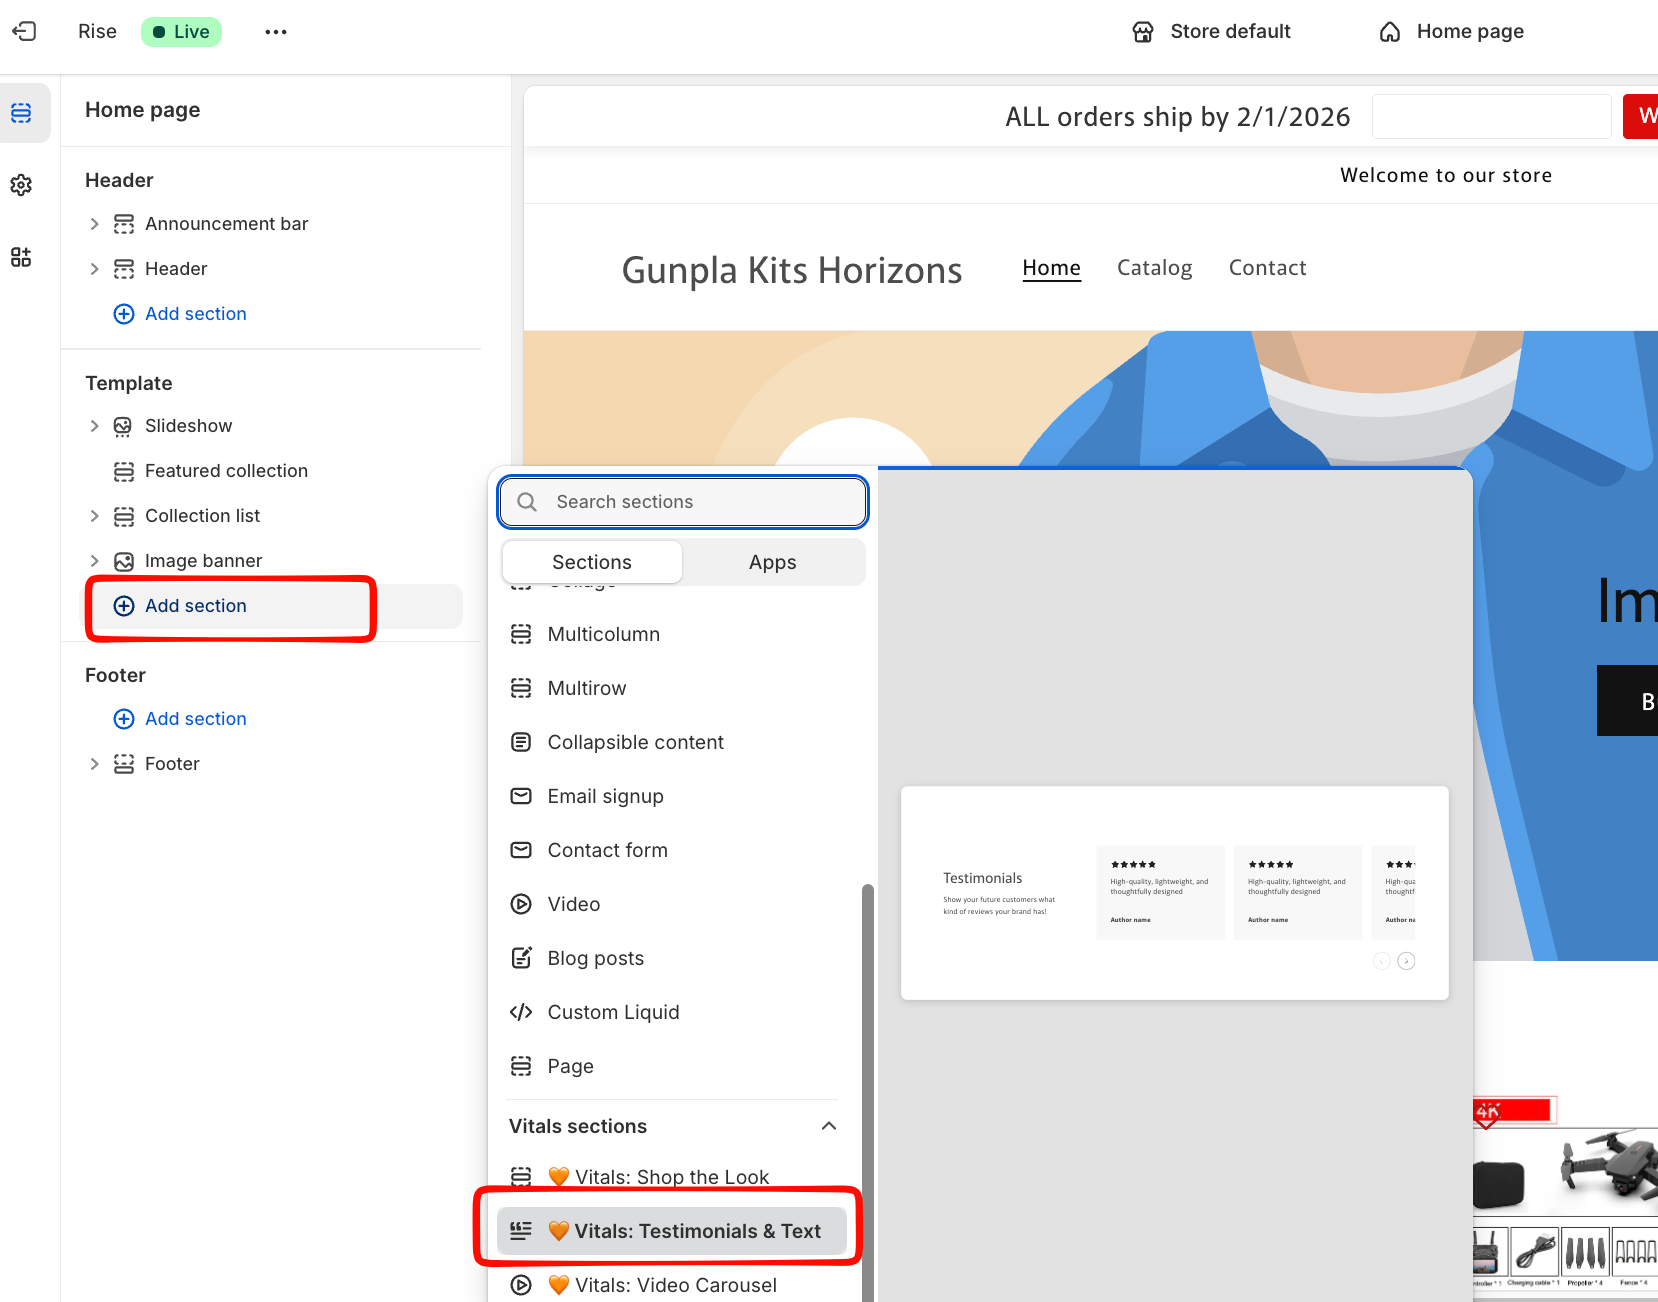Open the Home page template selector

tap(1452, 32)
